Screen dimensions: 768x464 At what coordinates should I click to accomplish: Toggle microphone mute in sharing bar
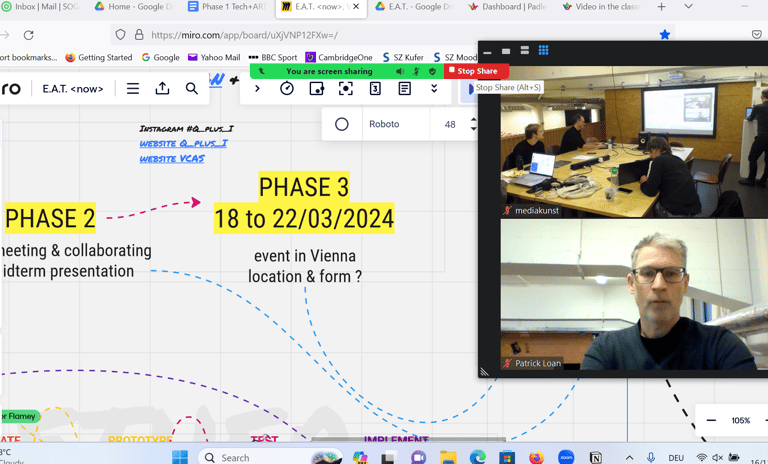click(416, 71)
